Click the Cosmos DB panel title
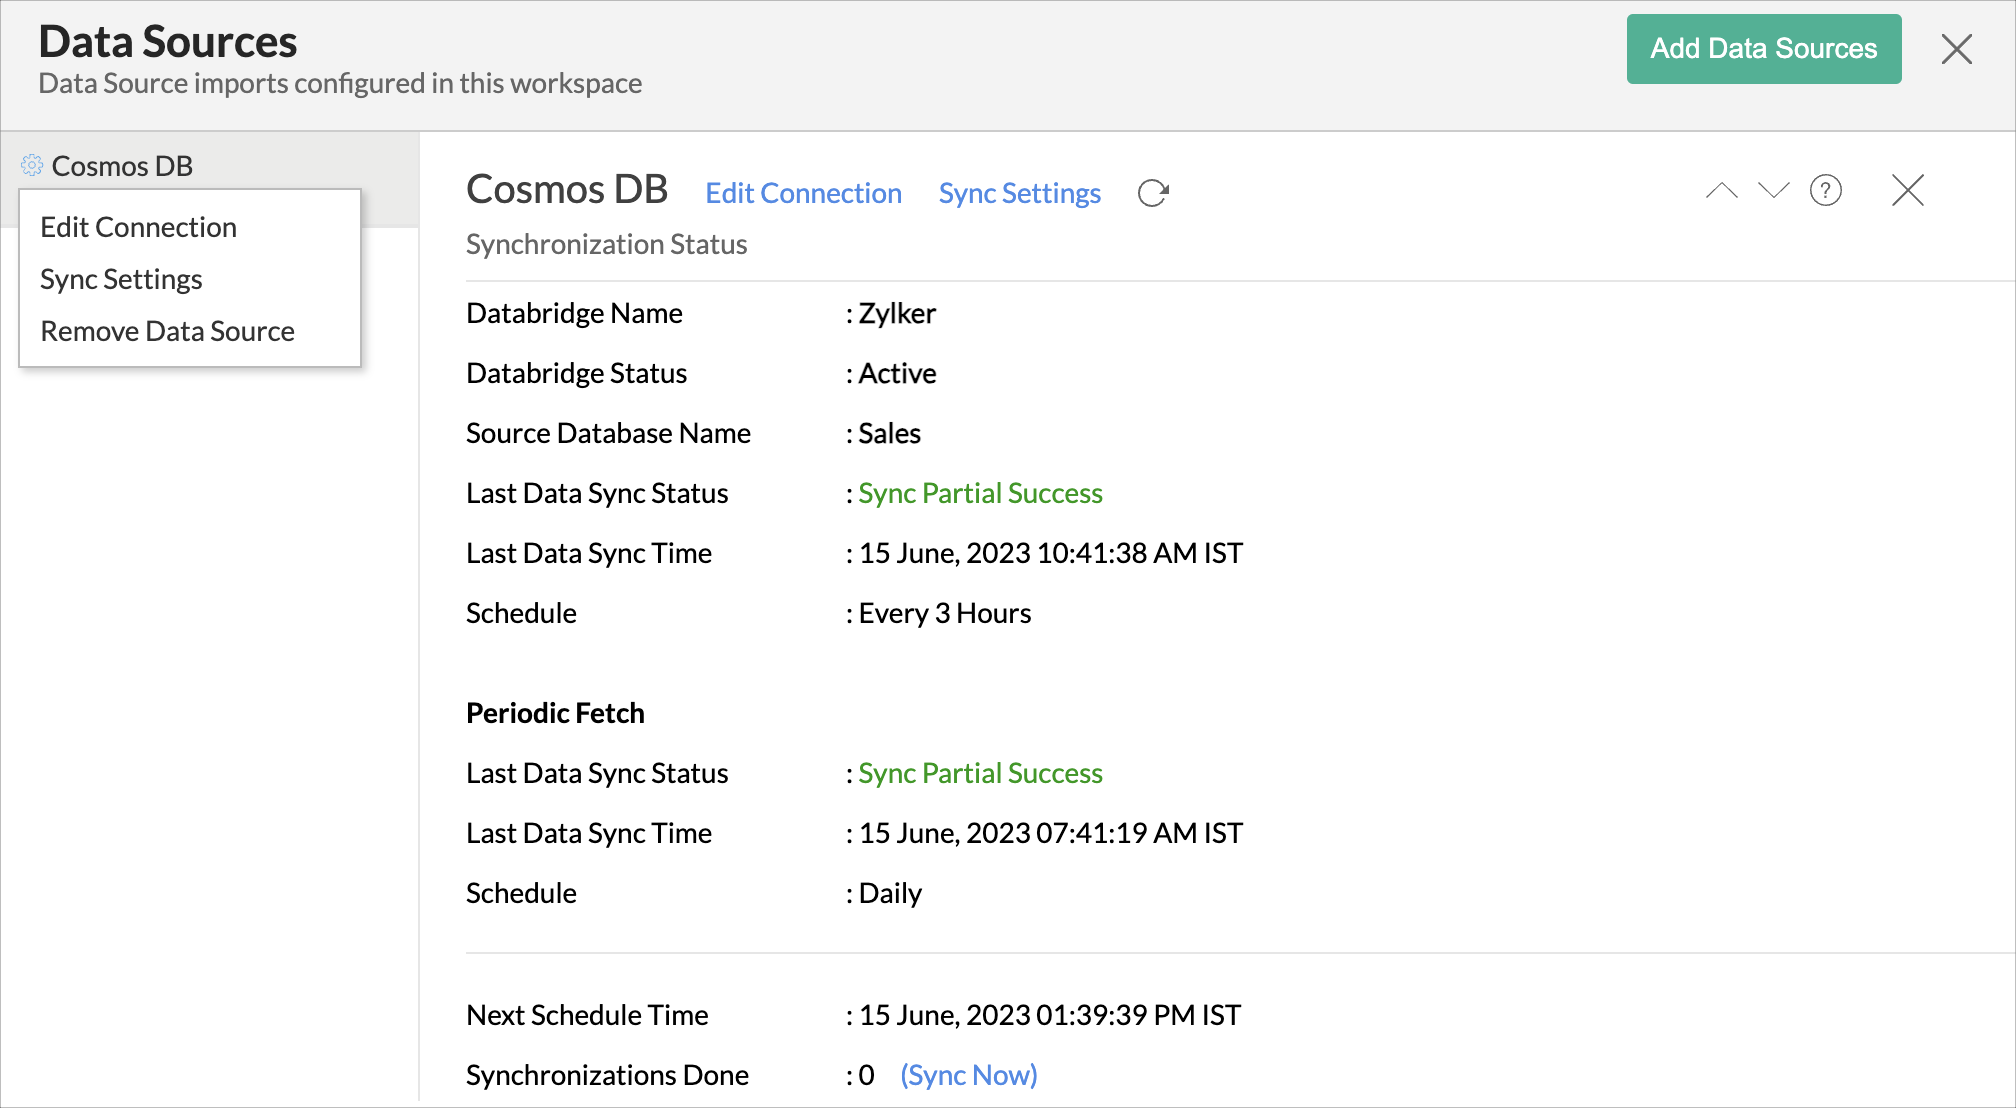Screen dimensions: 2016x1108 (x=567, y=190)
